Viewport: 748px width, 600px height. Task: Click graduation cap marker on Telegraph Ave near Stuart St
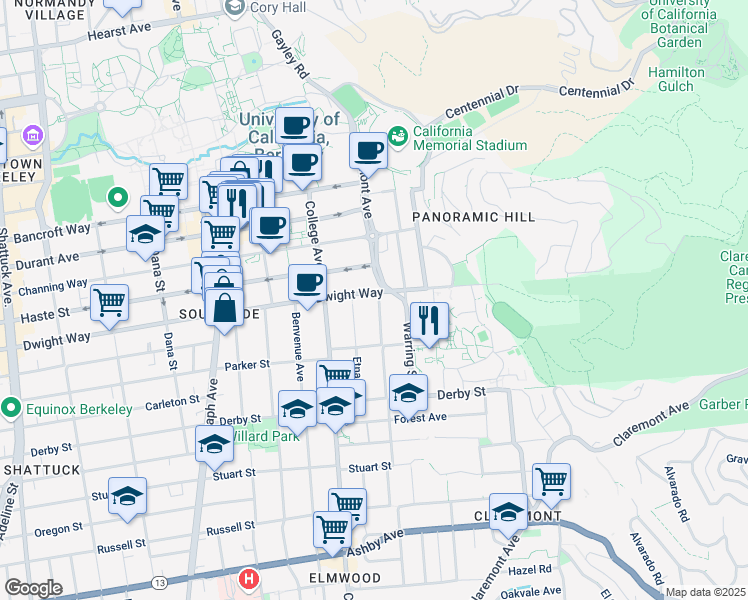pos(214,445)
